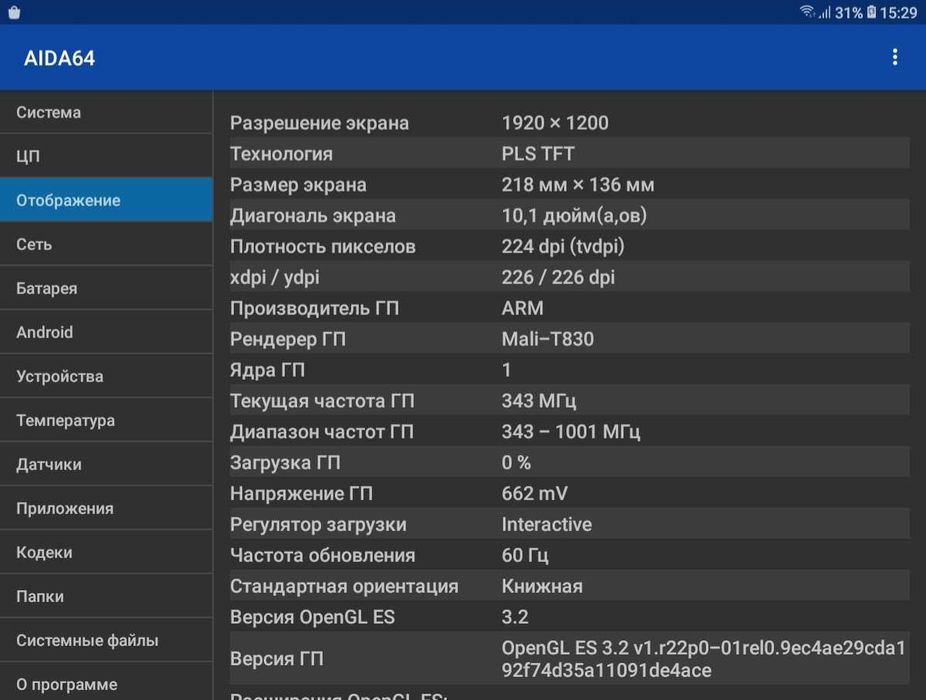The width and height of the screenshot is (926, 700).
Task: Open the Батарея section
Action: 106,288
